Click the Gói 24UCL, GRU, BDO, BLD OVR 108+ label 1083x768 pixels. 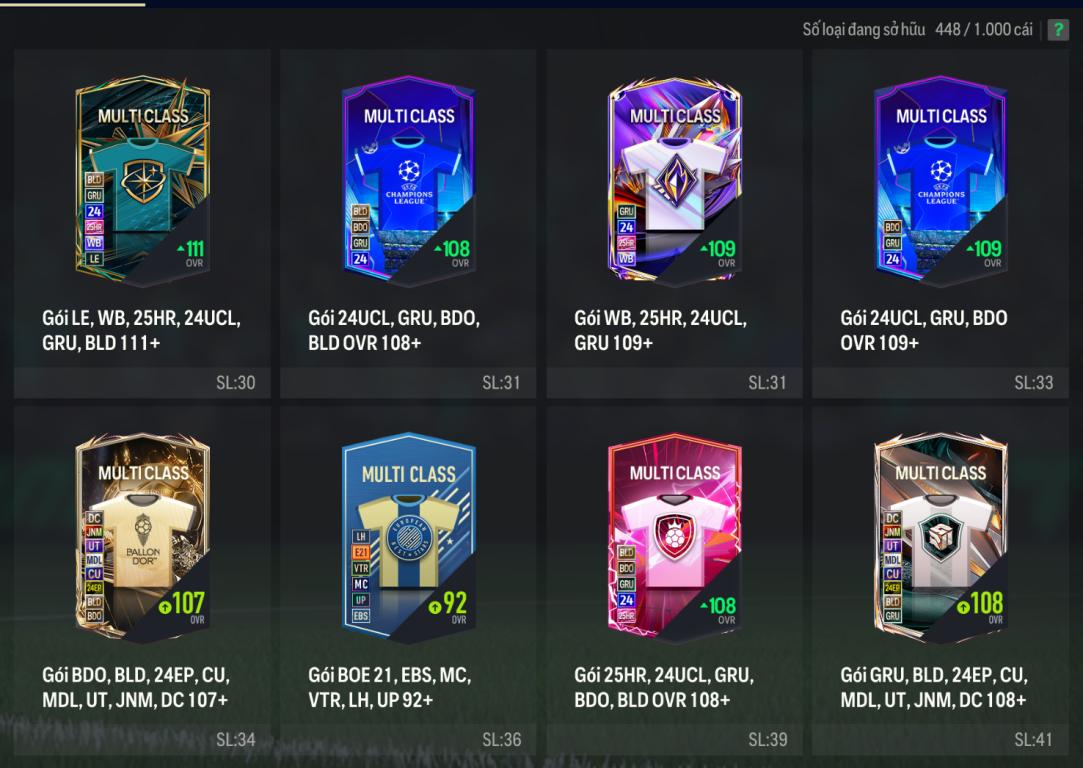[394, 330]
